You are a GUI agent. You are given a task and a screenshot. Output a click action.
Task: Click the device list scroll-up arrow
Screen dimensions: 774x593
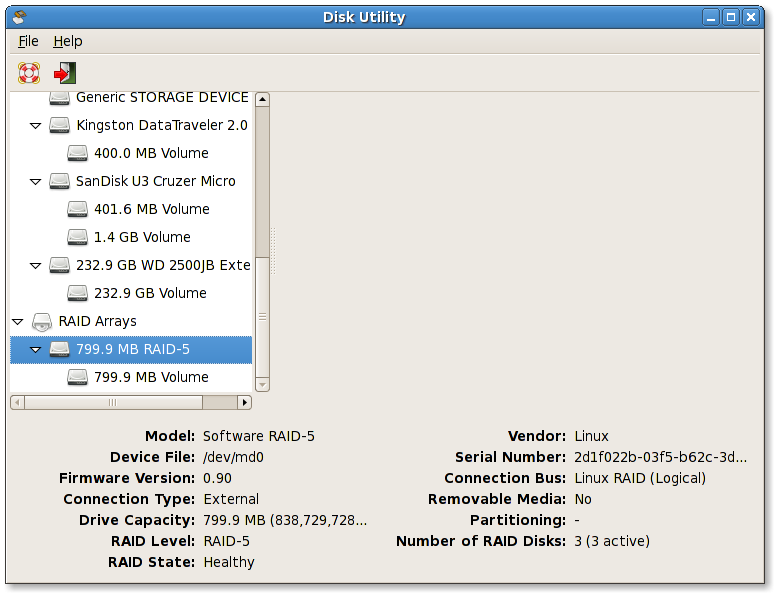[x=263, y=99]
